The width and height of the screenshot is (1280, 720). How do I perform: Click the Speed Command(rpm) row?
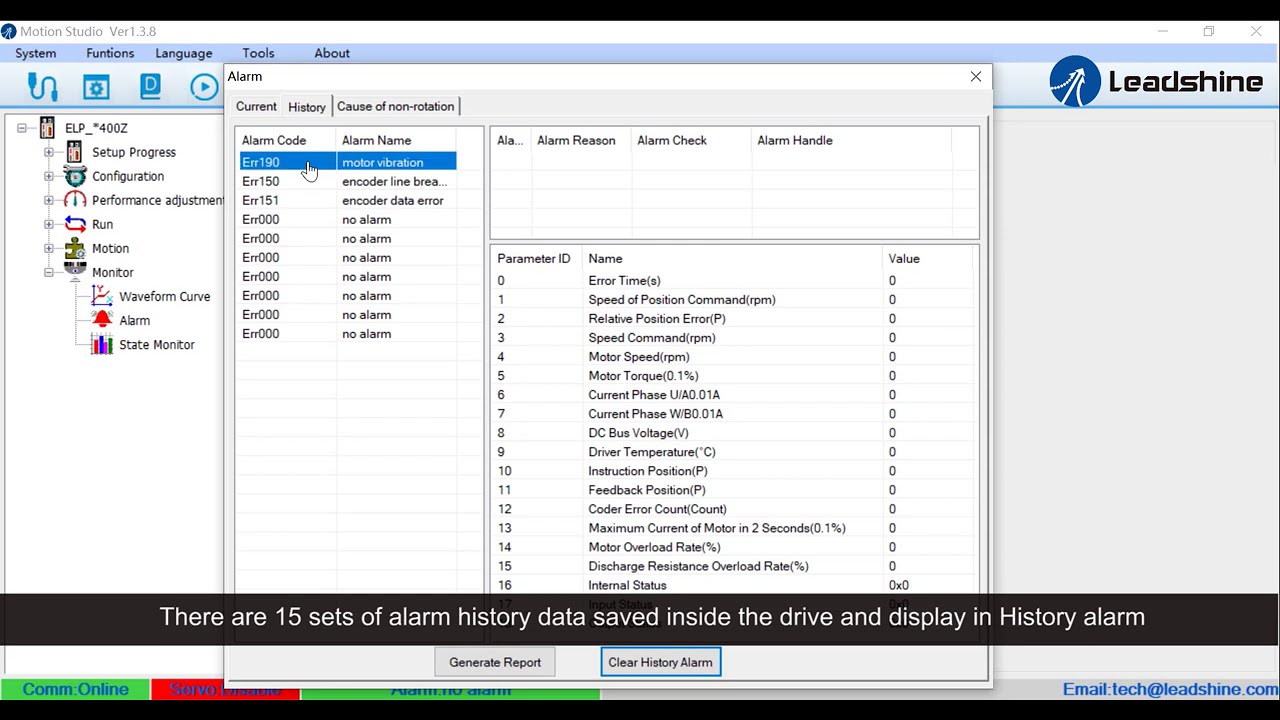point(733,337)
